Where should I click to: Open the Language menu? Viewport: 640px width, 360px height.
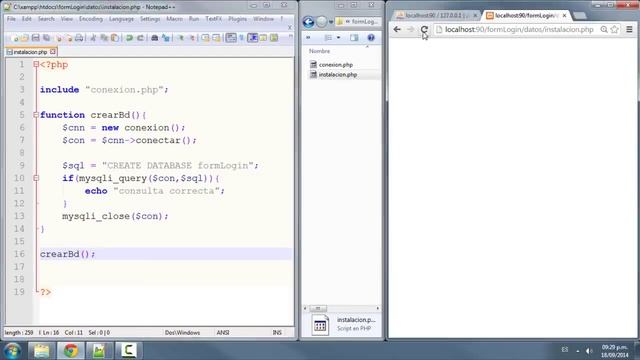121,19
